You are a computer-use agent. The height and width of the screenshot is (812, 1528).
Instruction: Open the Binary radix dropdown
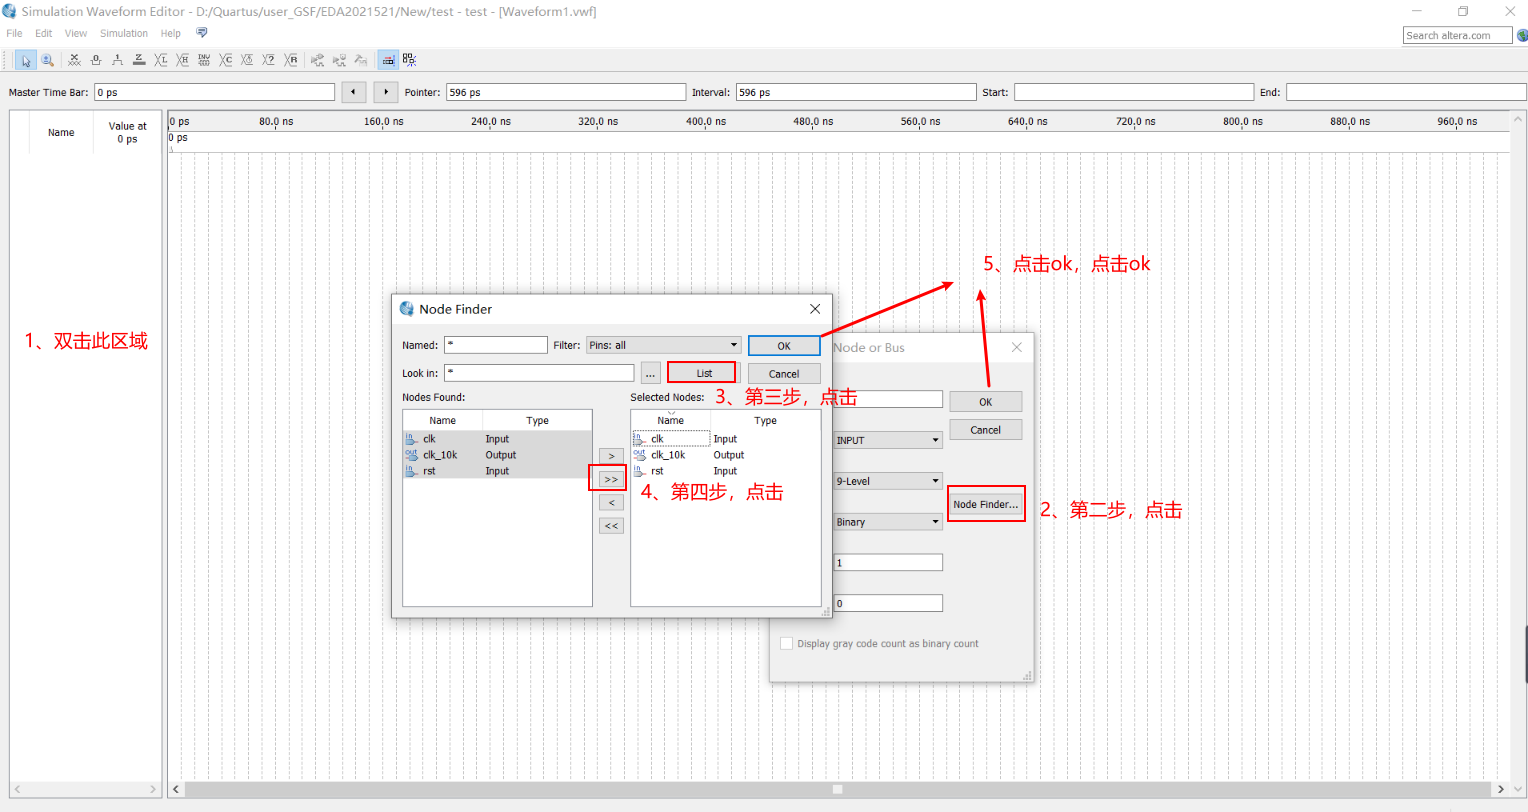click(x=888, y=522)
